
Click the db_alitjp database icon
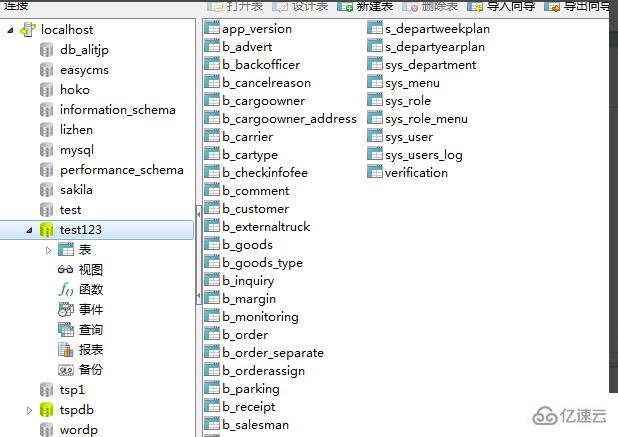coord(47,50)
